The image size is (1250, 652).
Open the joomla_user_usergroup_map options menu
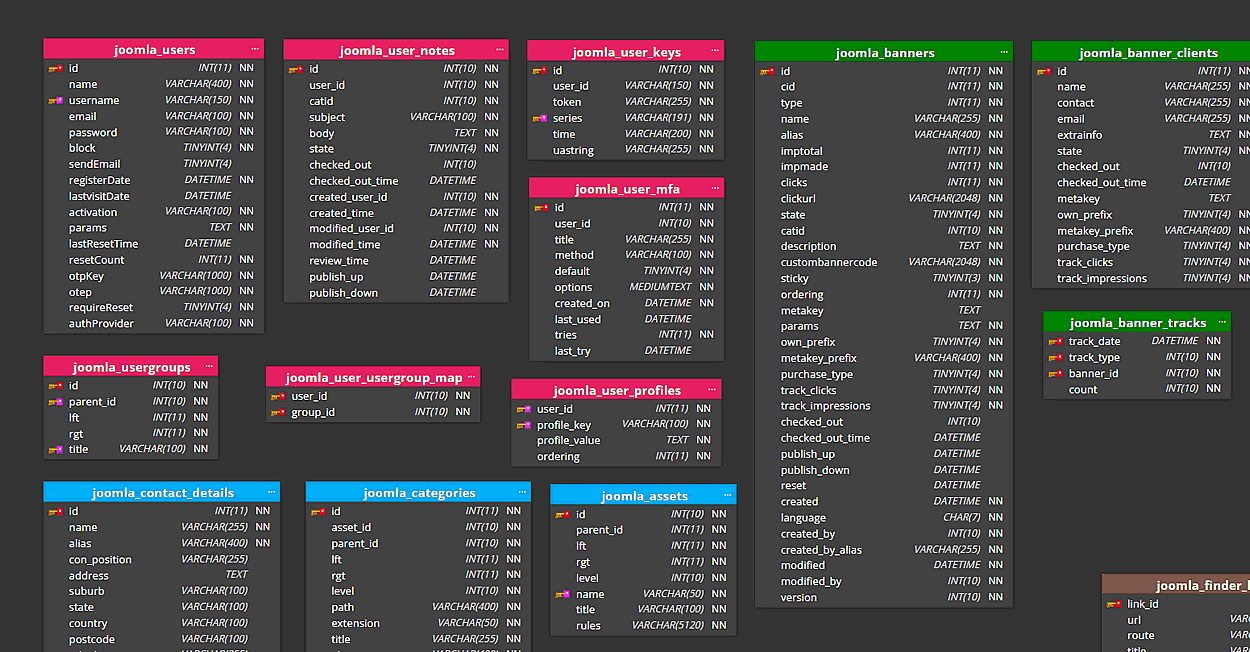[471, 377]
